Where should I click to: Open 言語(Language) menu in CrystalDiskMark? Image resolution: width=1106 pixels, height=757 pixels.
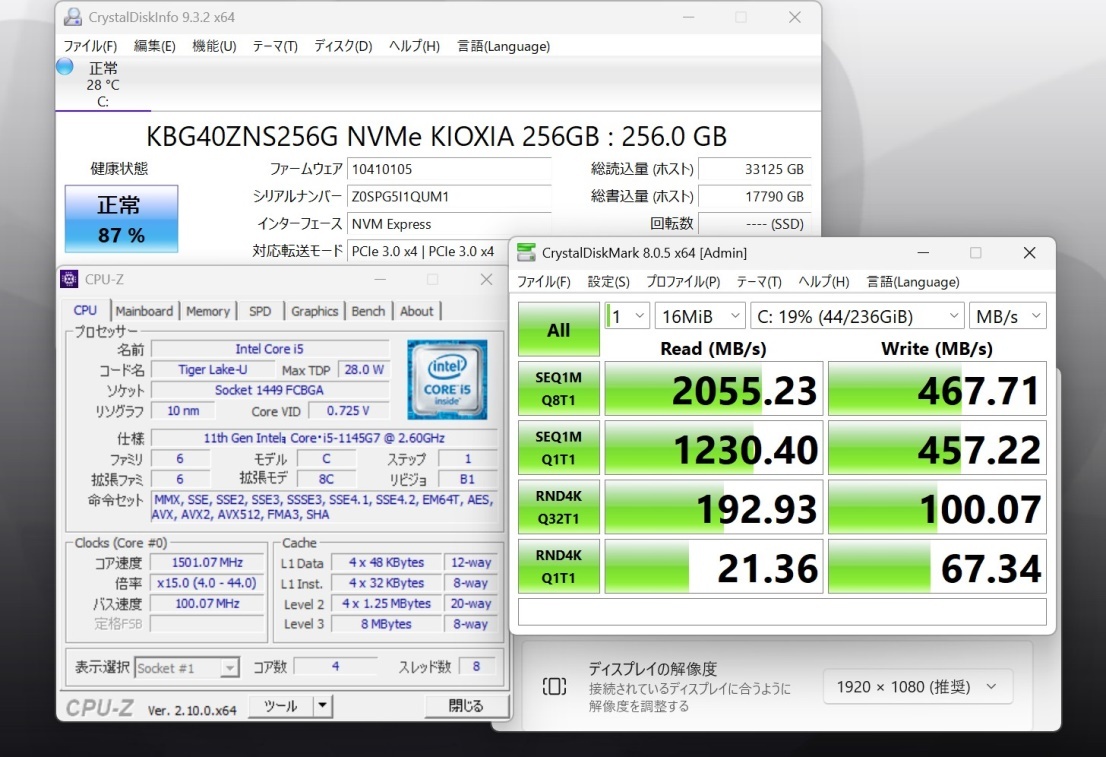pos(913,282)
